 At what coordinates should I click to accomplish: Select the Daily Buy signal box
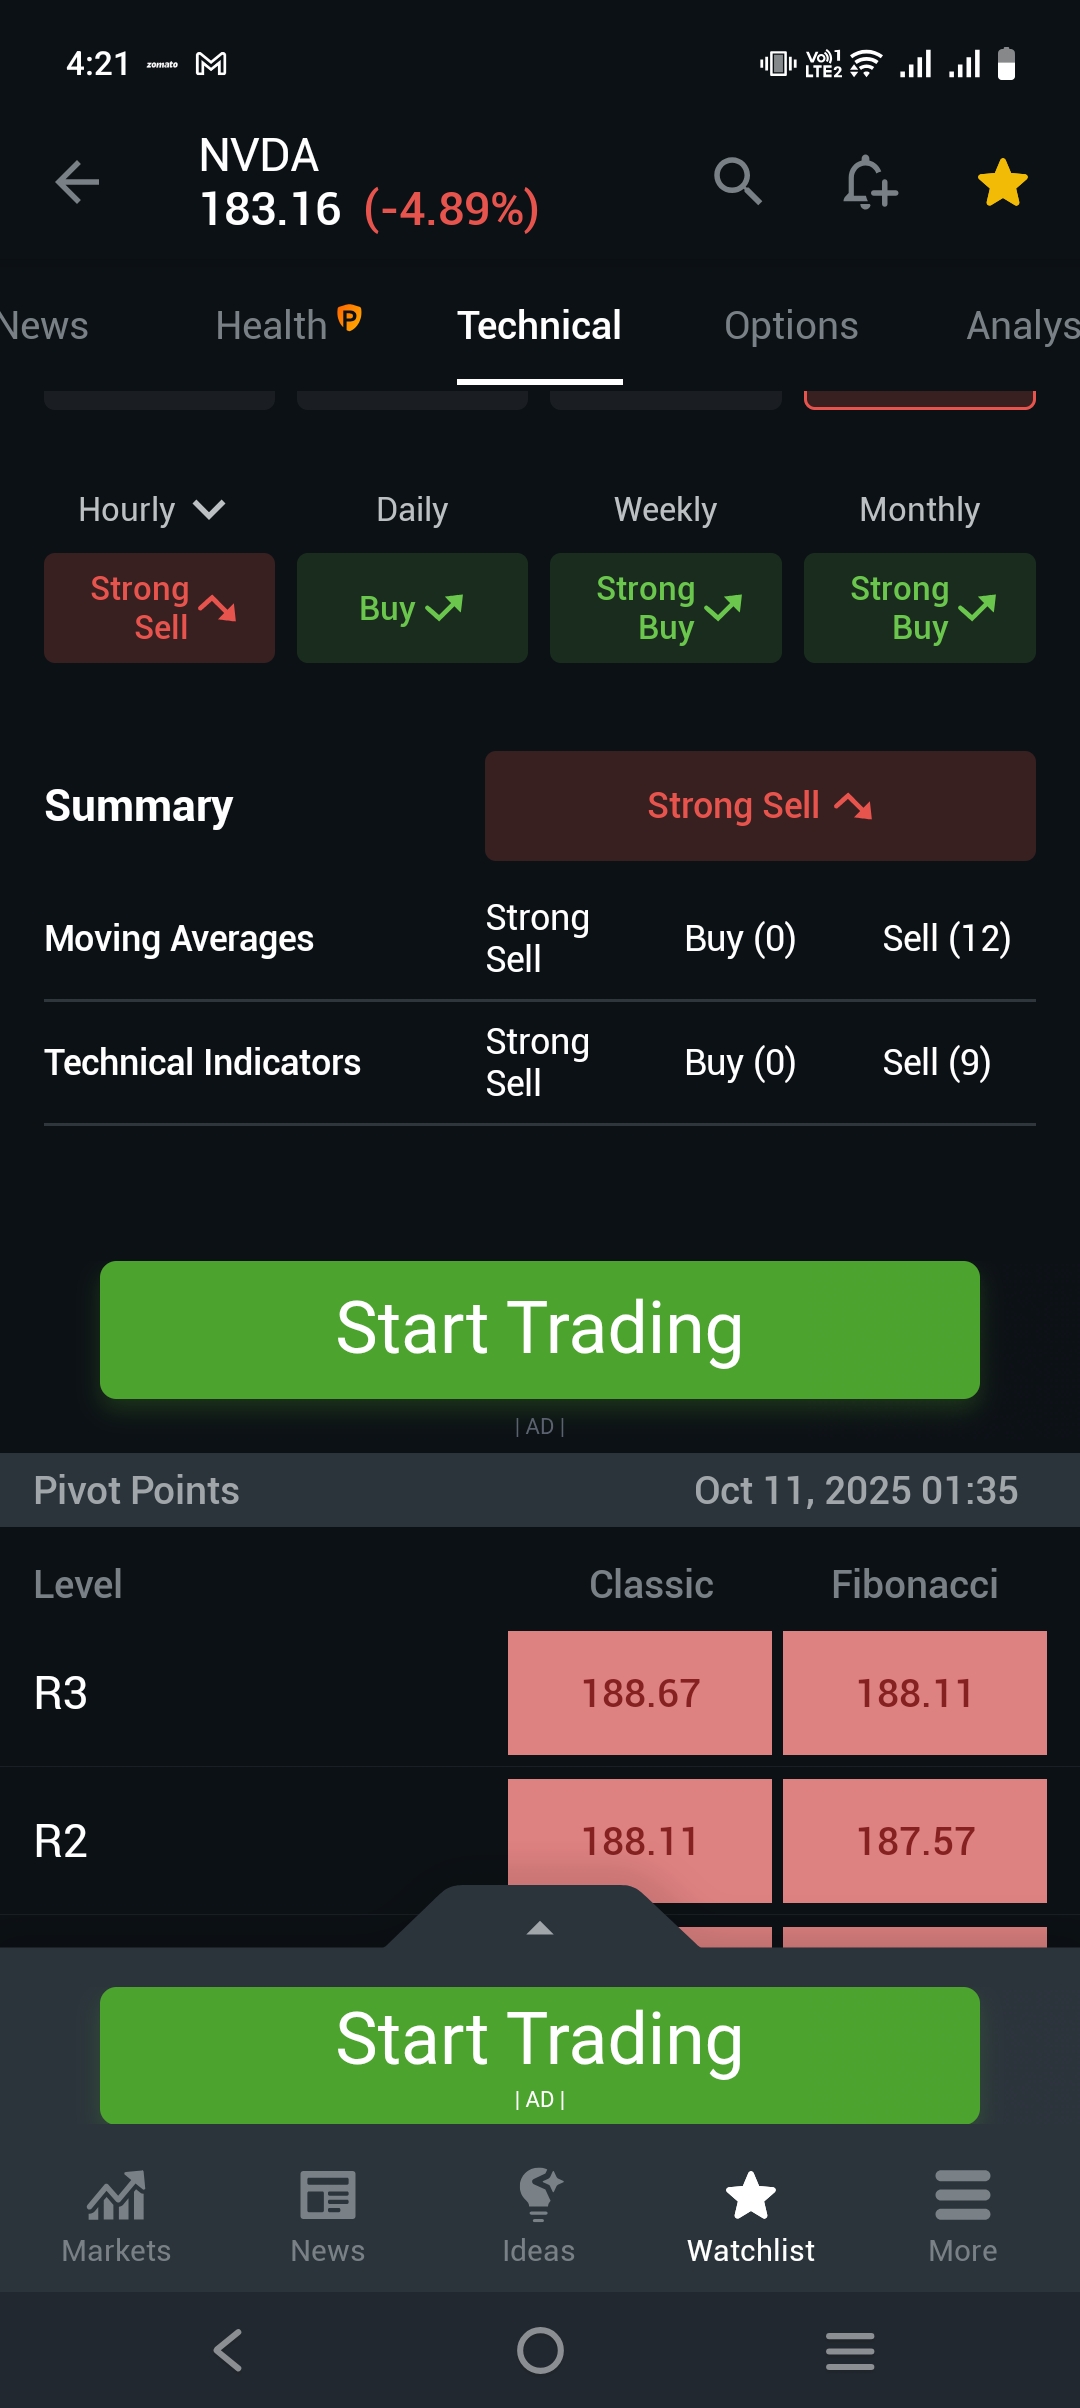tap(412, 608)
